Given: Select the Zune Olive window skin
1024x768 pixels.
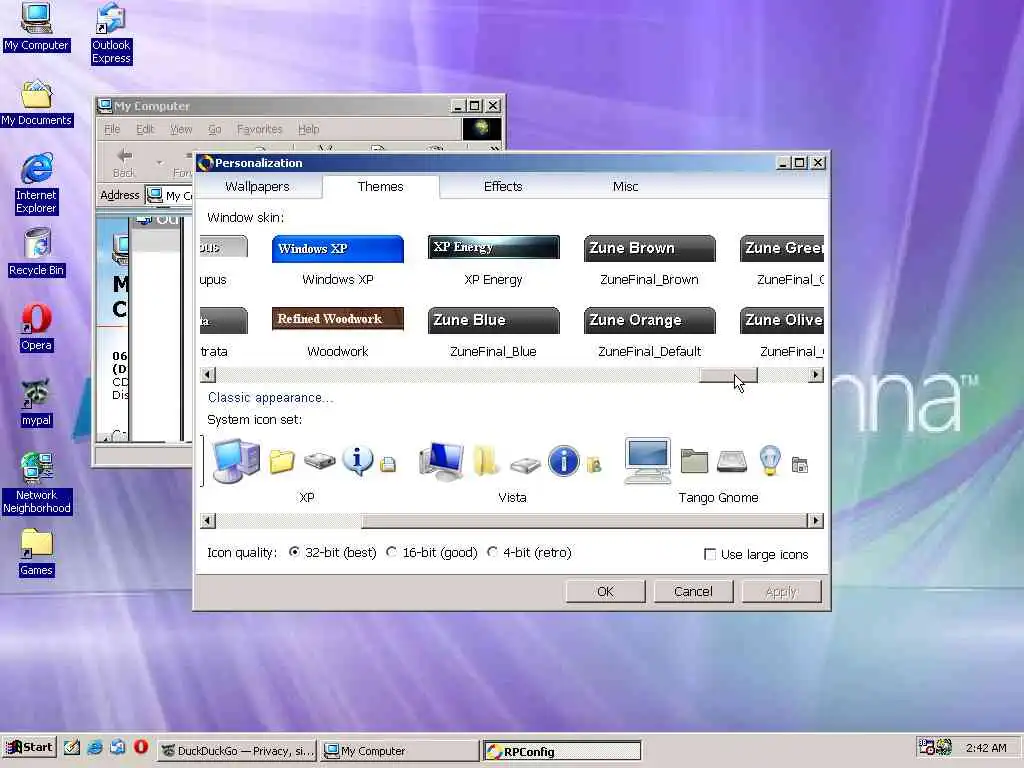Looking at the screenshot, I should 782,332.
